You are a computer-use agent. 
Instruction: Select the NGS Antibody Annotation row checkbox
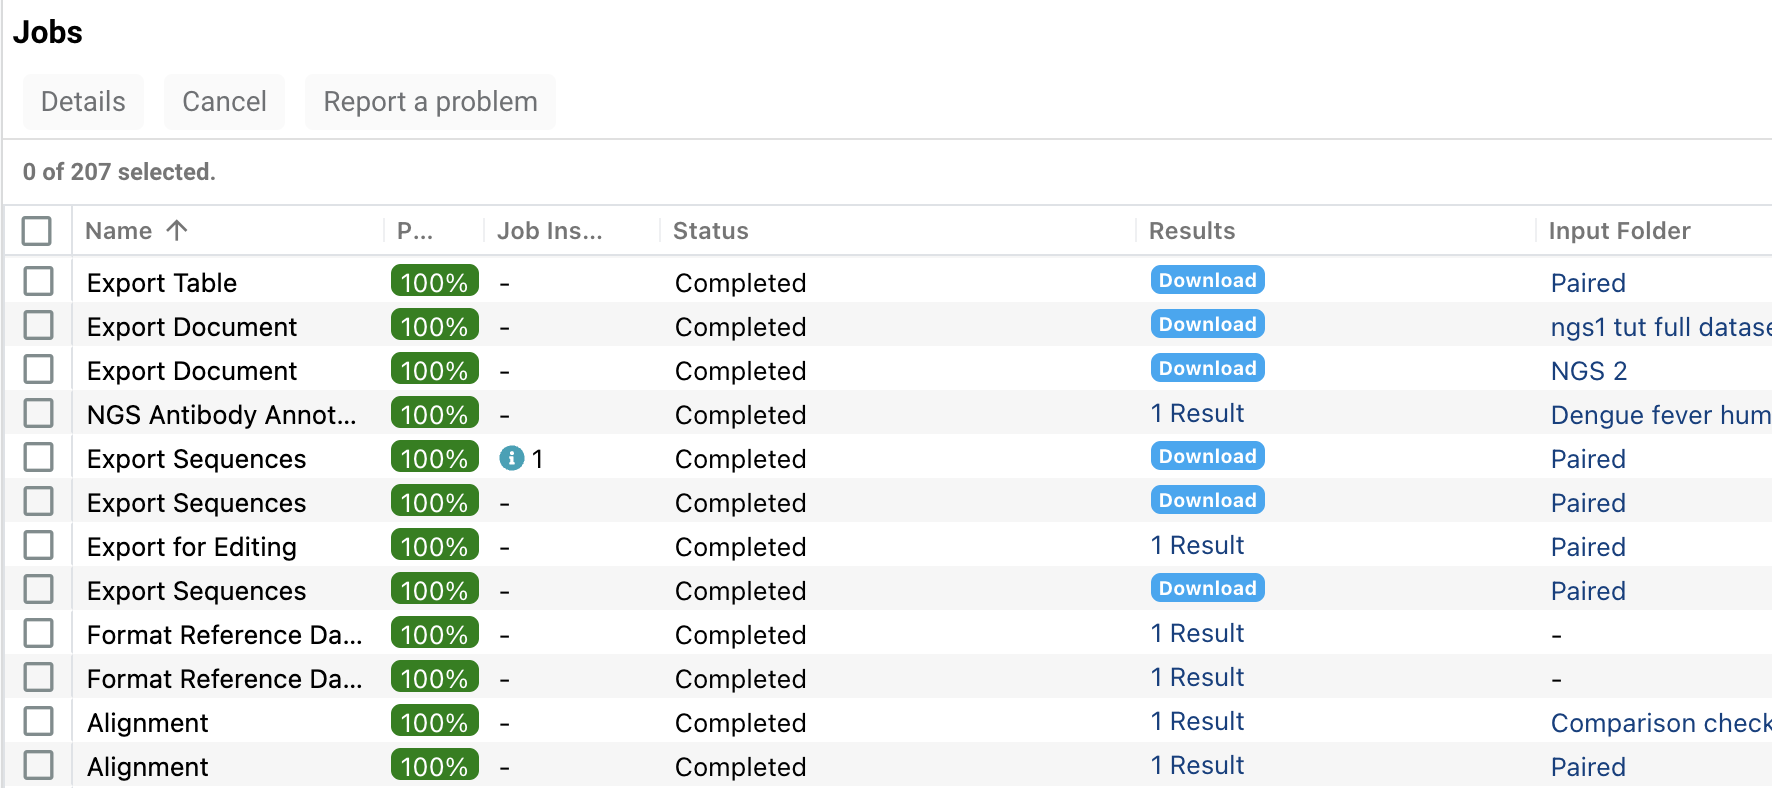point(39,414)
